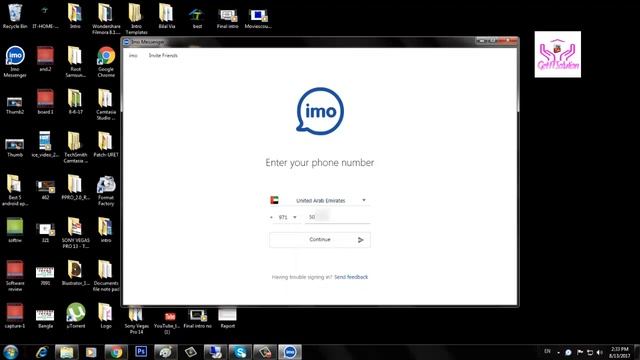Open the Format Factory desktop icon
Viewport: 640px width, 360px height.
[106, 191]
